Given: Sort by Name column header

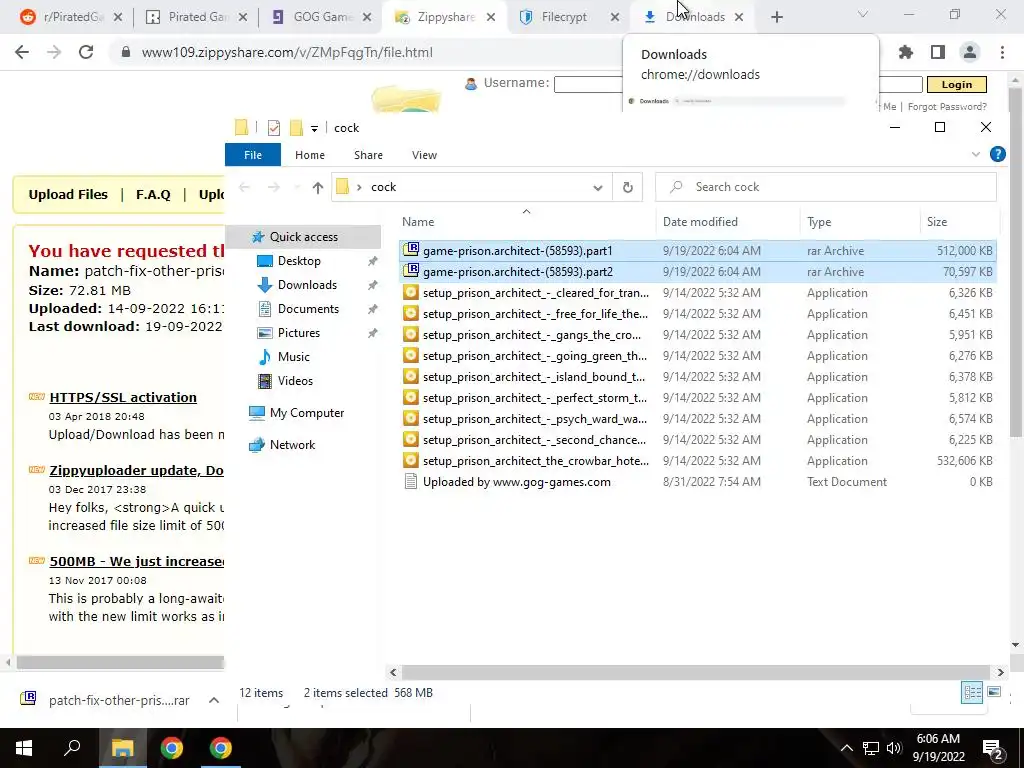Looking at the screenshot, I should tap(526, 221).
